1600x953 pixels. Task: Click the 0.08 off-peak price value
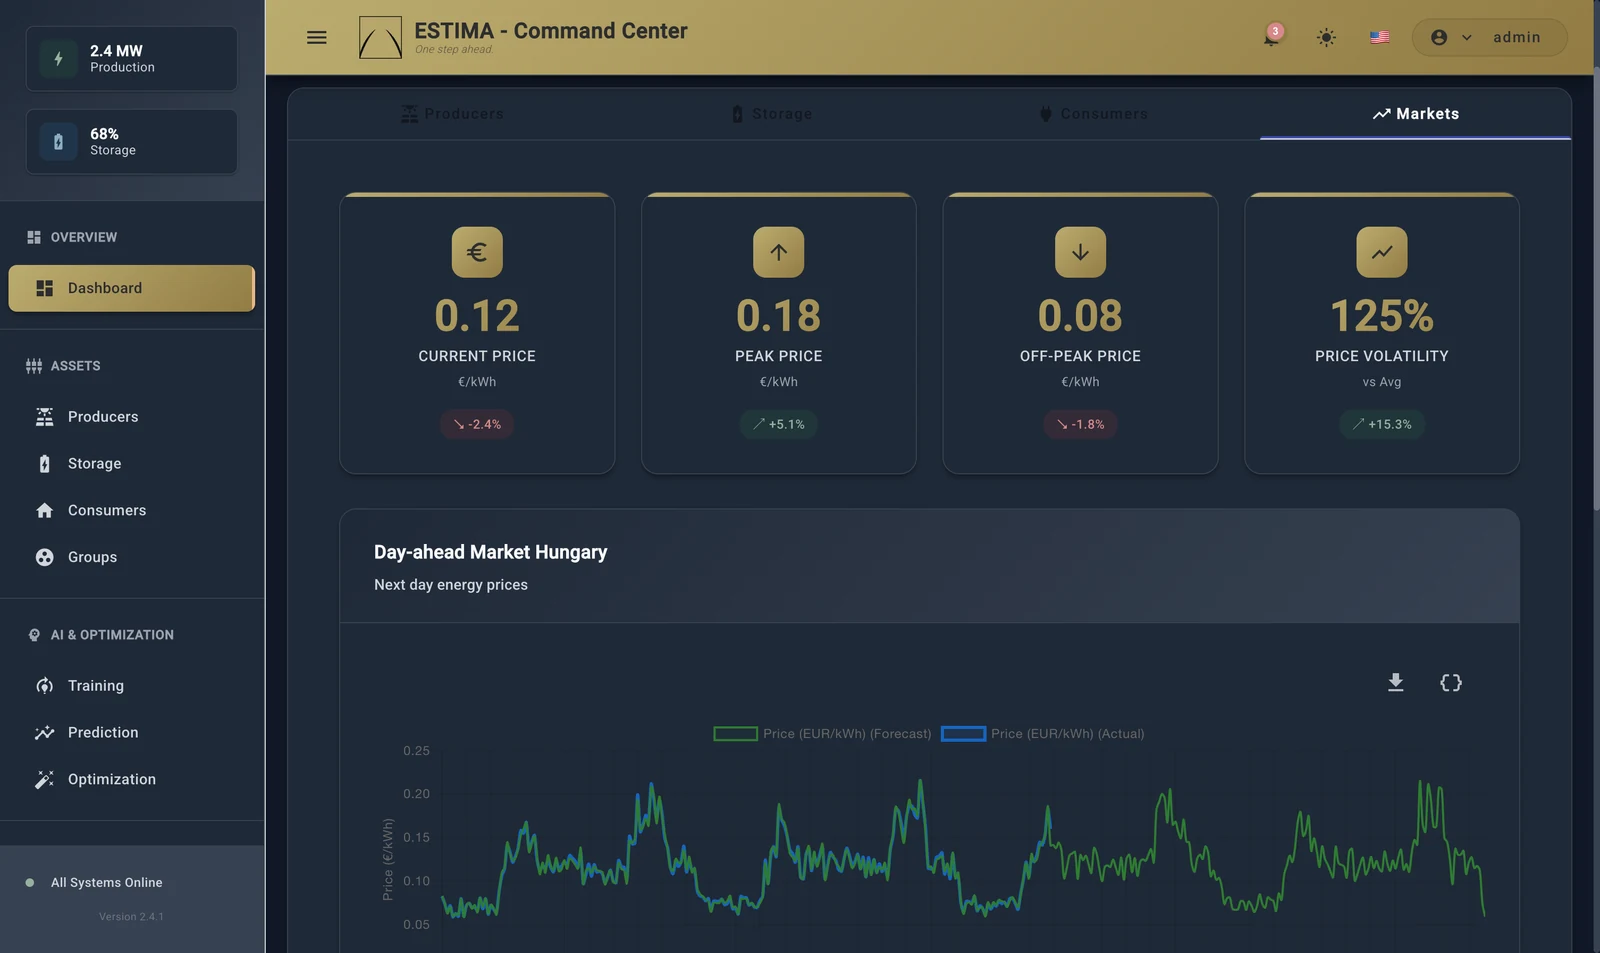(1080, 316)
